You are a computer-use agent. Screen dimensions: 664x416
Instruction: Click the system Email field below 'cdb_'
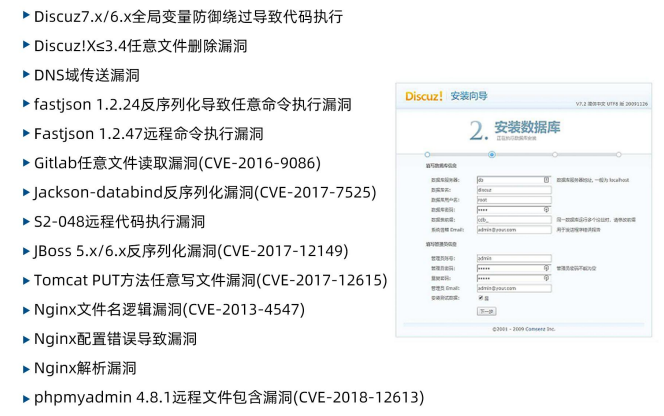514,230
